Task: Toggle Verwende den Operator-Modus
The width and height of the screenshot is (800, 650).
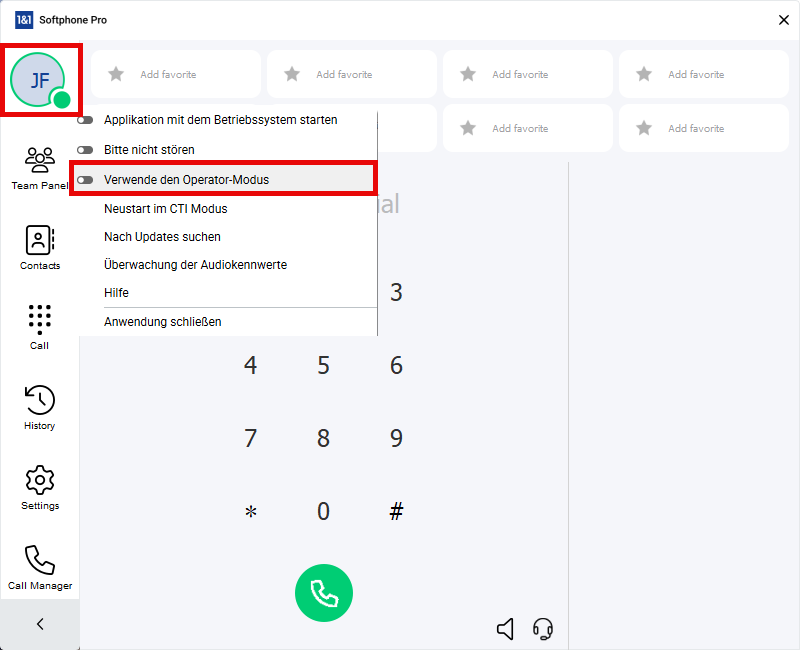Action: pos(85,180)
